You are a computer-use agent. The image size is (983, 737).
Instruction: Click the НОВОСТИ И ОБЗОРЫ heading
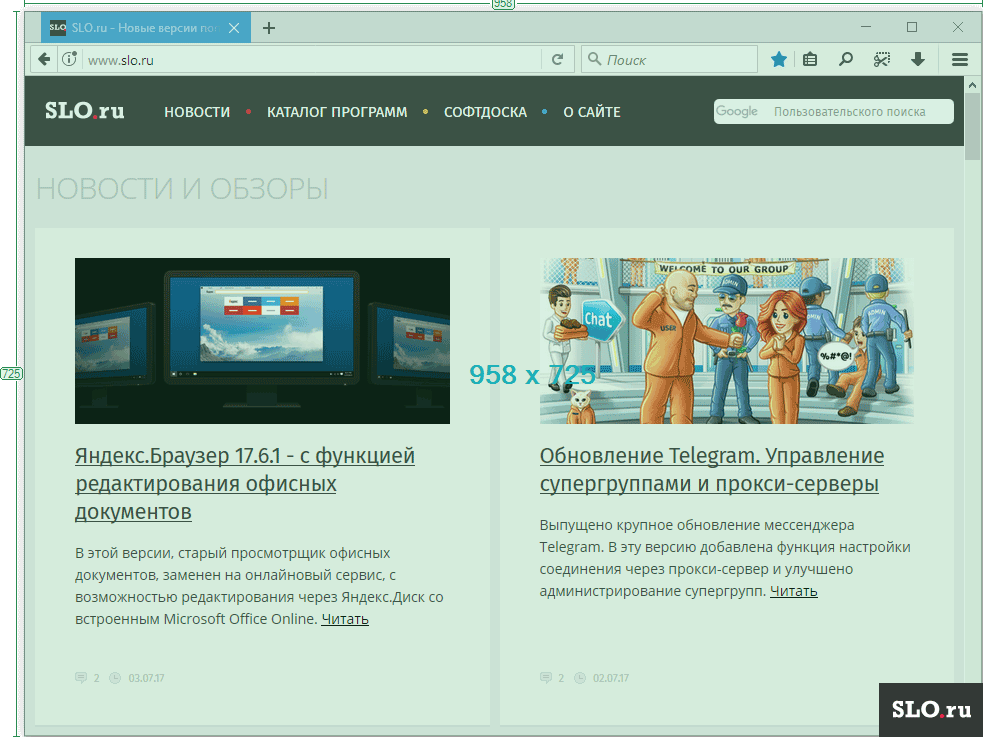pyautogui.click(x=182, y=189)
